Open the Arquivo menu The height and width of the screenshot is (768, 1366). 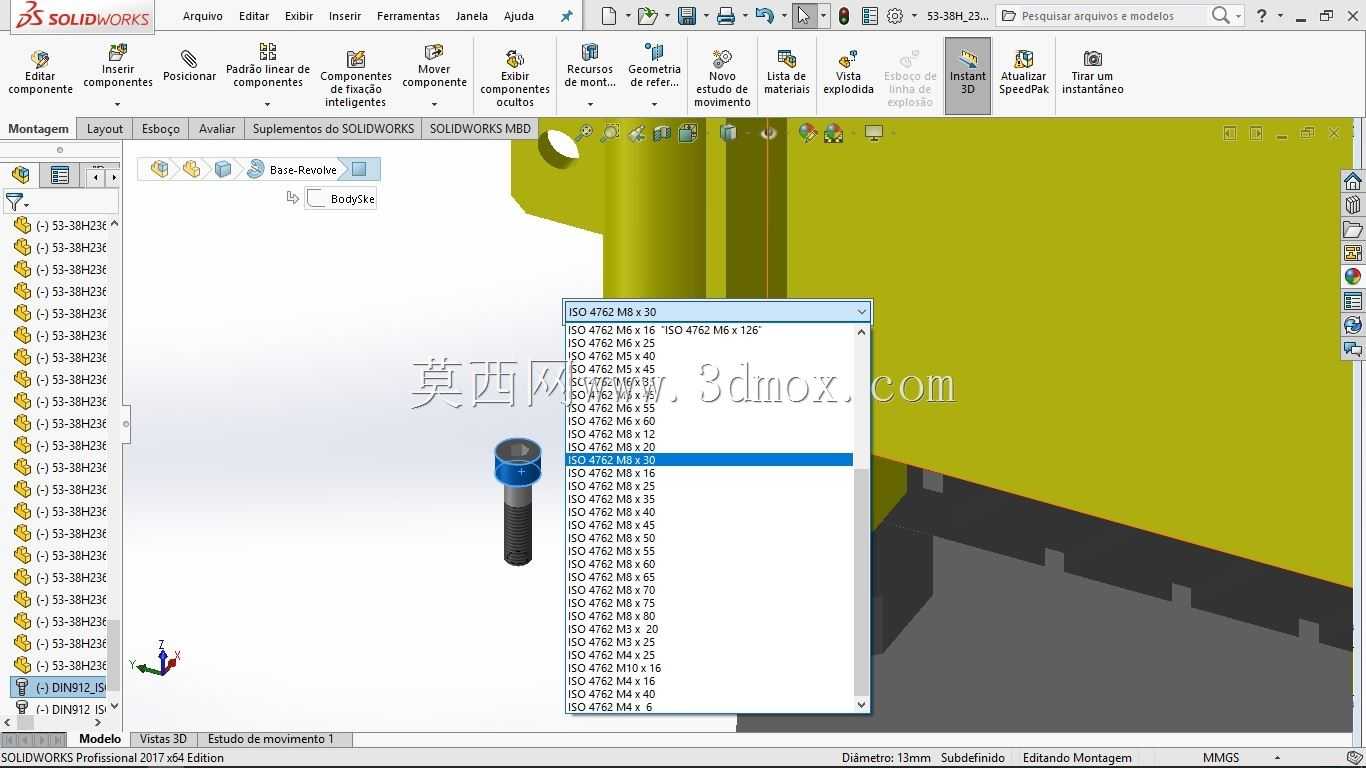203,16
